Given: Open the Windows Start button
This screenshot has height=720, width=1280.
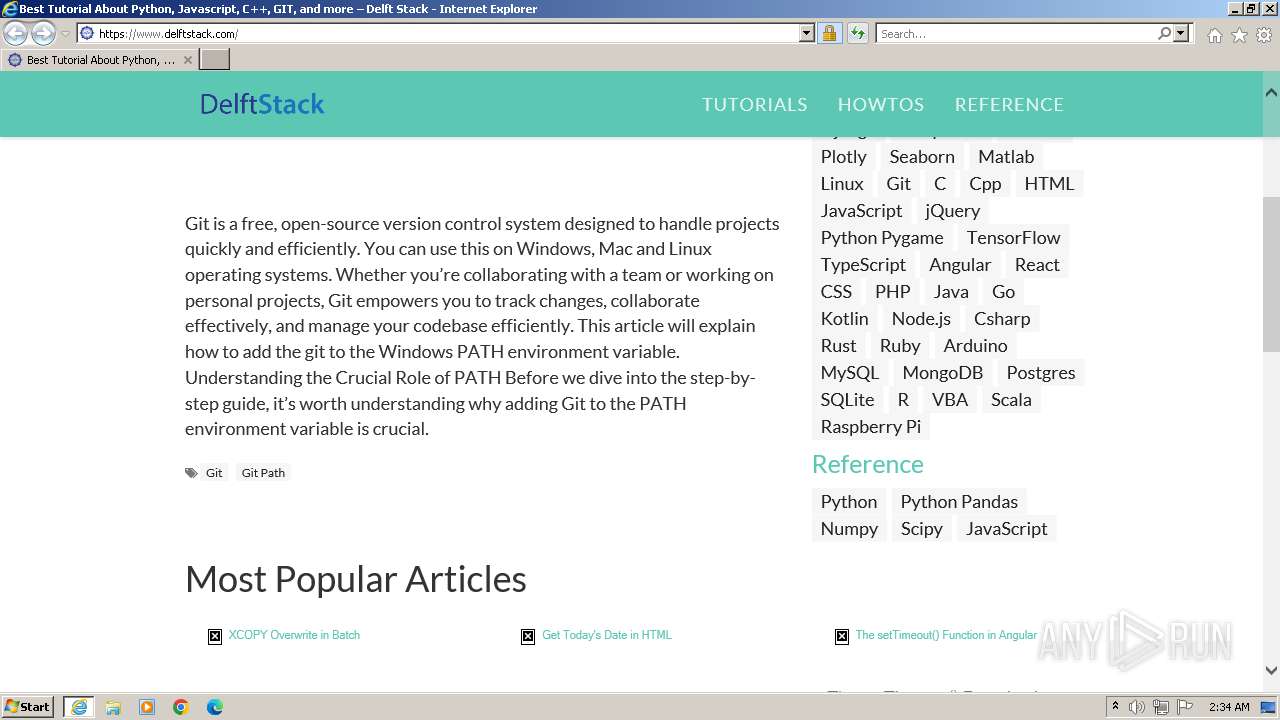Looking at the screenshot, I should pyautogui.click(x=28, y=707).
